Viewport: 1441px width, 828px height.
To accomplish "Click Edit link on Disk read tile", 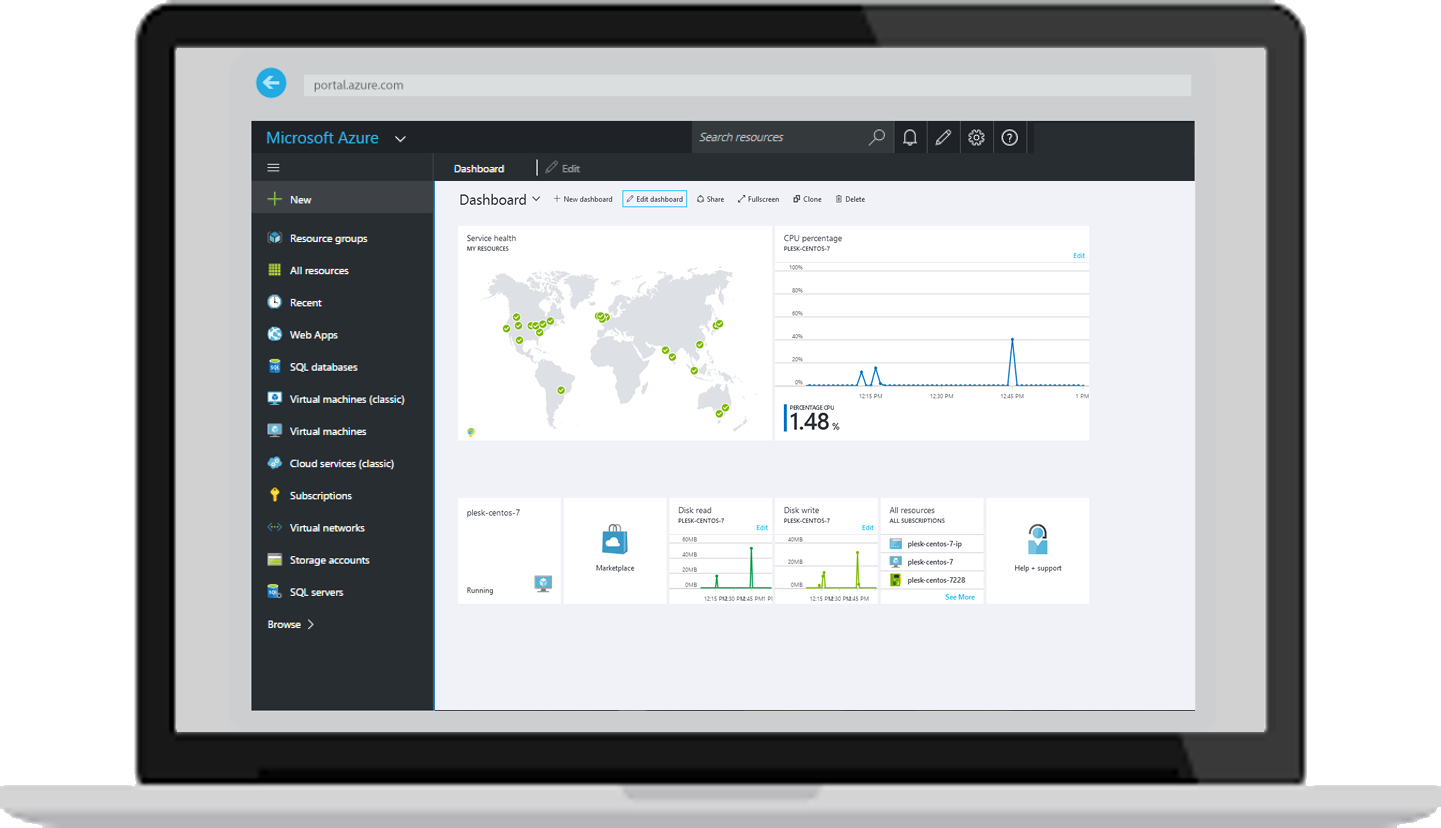I will (x=762, y=528).
